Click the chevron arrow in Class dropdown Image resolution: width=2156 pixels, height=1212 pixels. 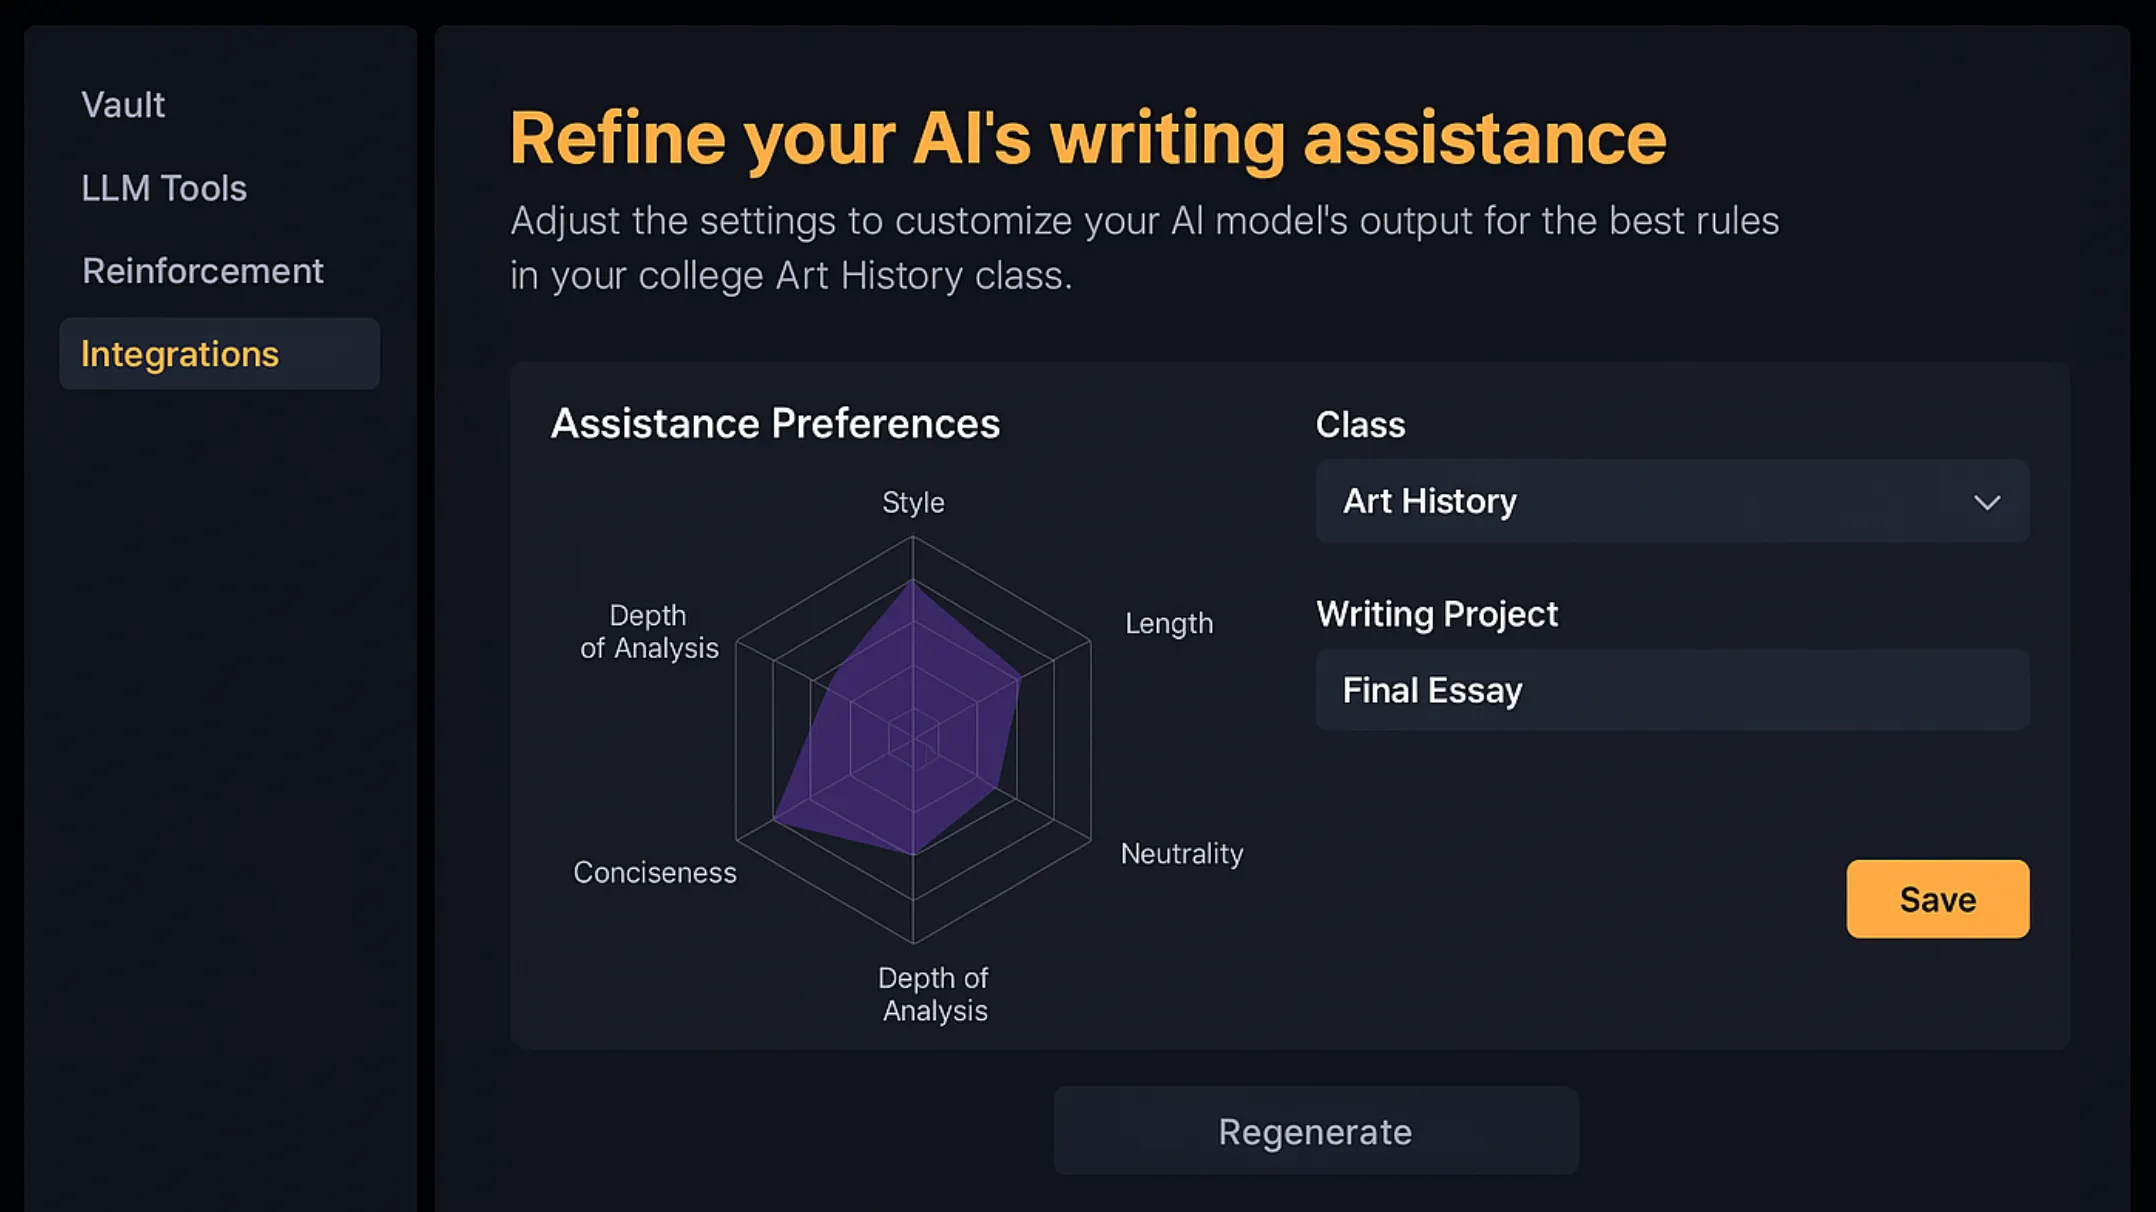click(1987, 502)
